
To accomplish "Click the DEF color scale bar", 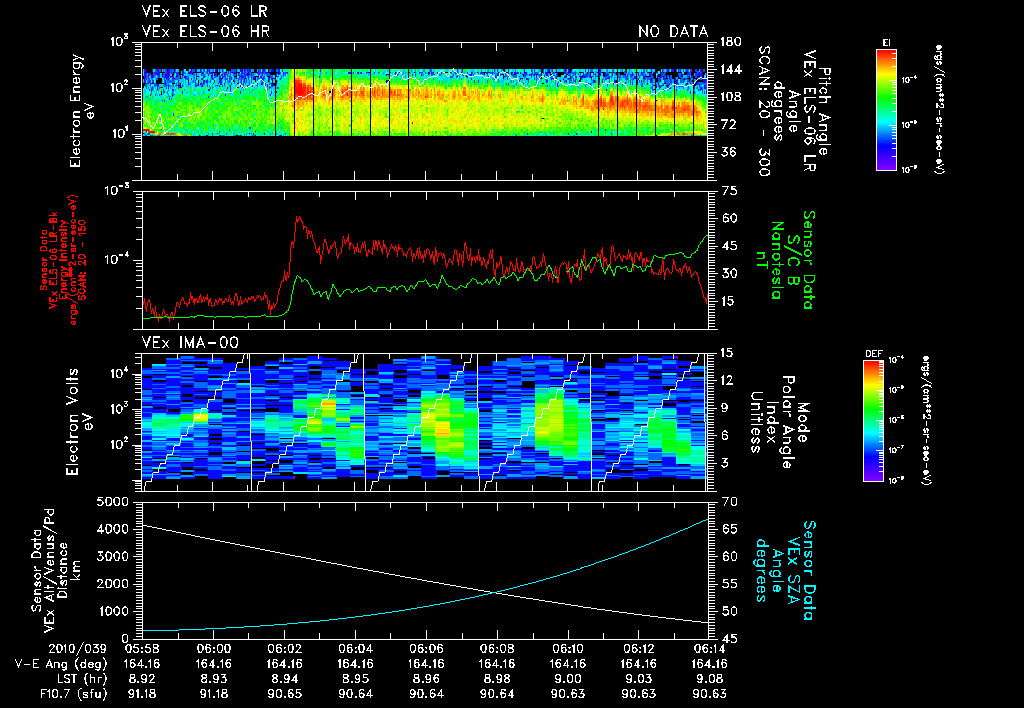I will pos(873,421).
